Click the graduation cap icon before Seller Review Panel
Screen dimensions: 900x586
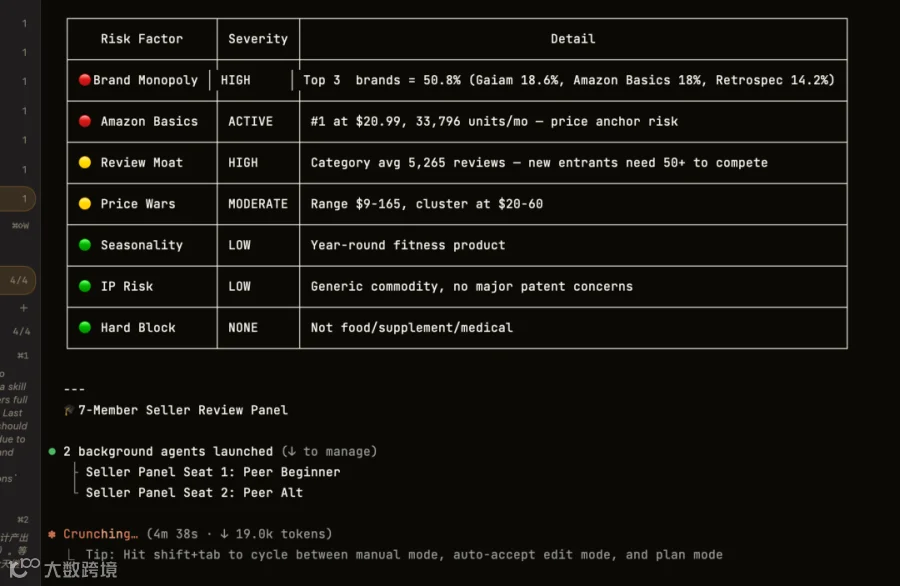pyautogui.click(x=69, y=410)
